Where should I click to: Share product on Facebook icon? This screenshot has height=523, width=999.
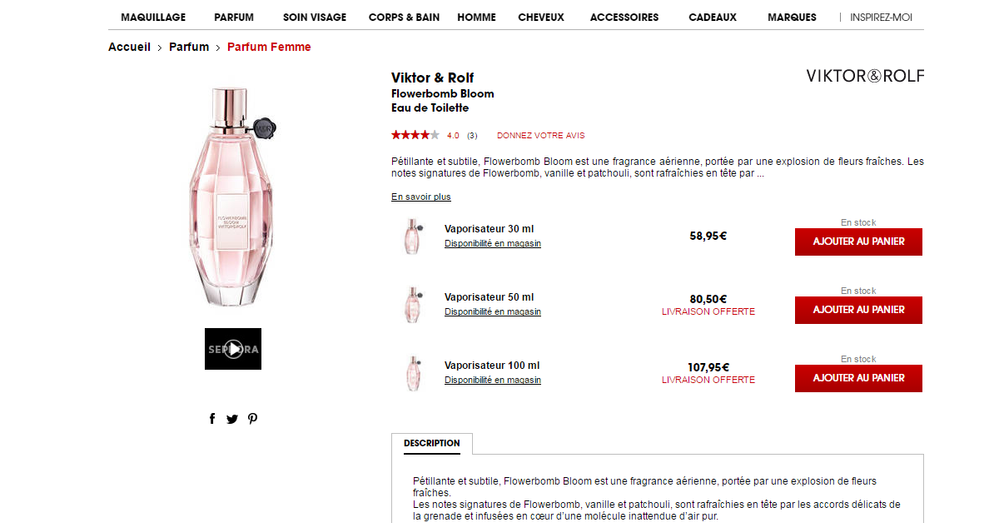coord(212,419)
